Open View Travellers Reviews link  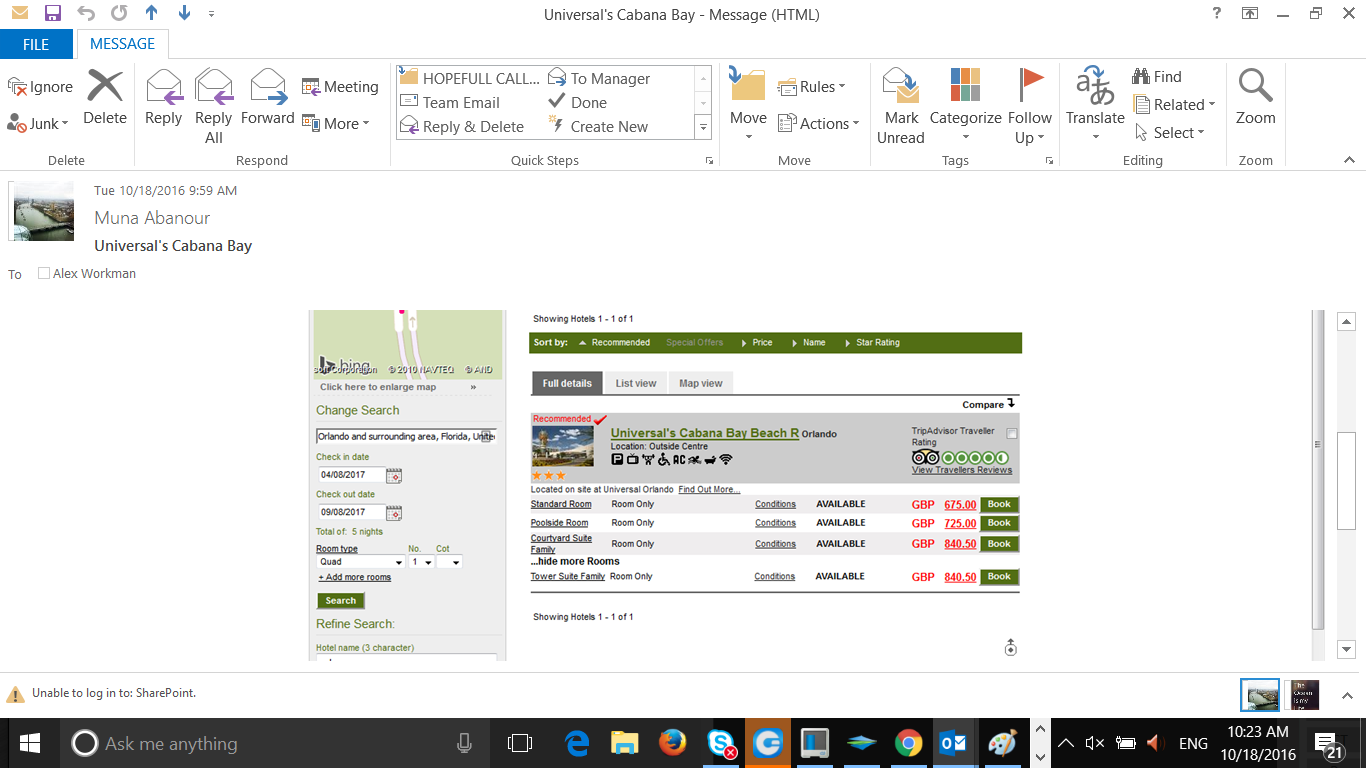962,470
